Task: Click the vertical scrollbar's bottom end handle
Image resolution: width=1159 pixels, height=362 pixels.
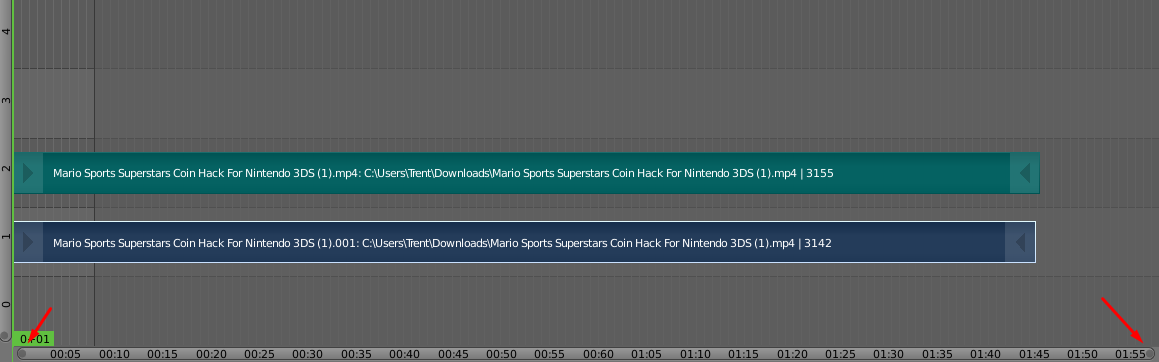Action: [x=5, y=336]
